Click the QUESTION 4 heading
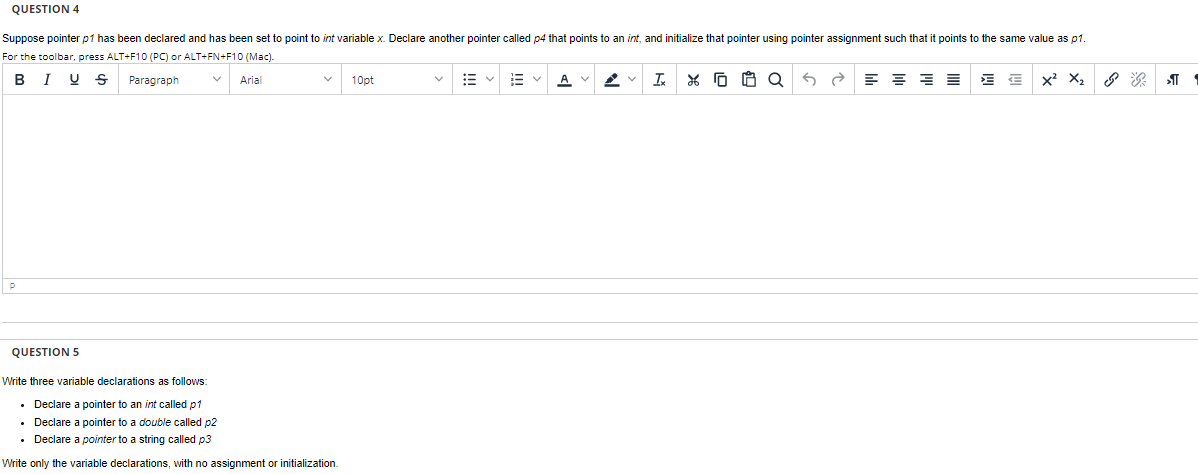Screen dimensions: 1198x474 point(45,9)
